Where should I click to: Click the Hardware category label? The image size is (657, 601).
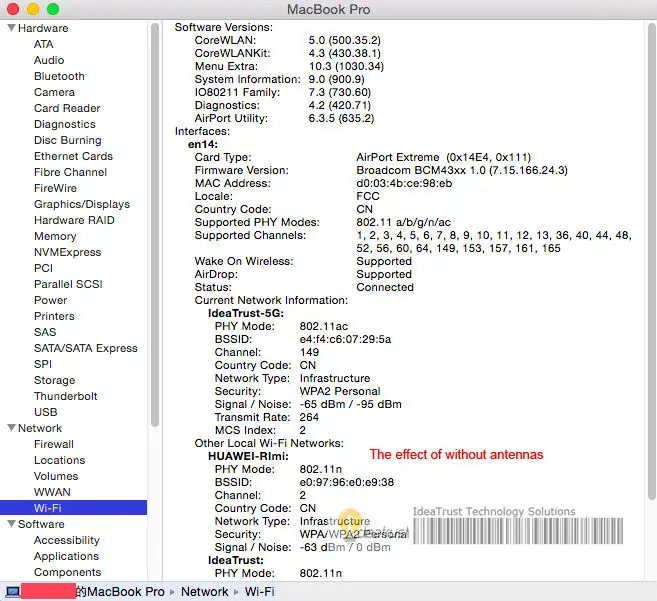43,28
